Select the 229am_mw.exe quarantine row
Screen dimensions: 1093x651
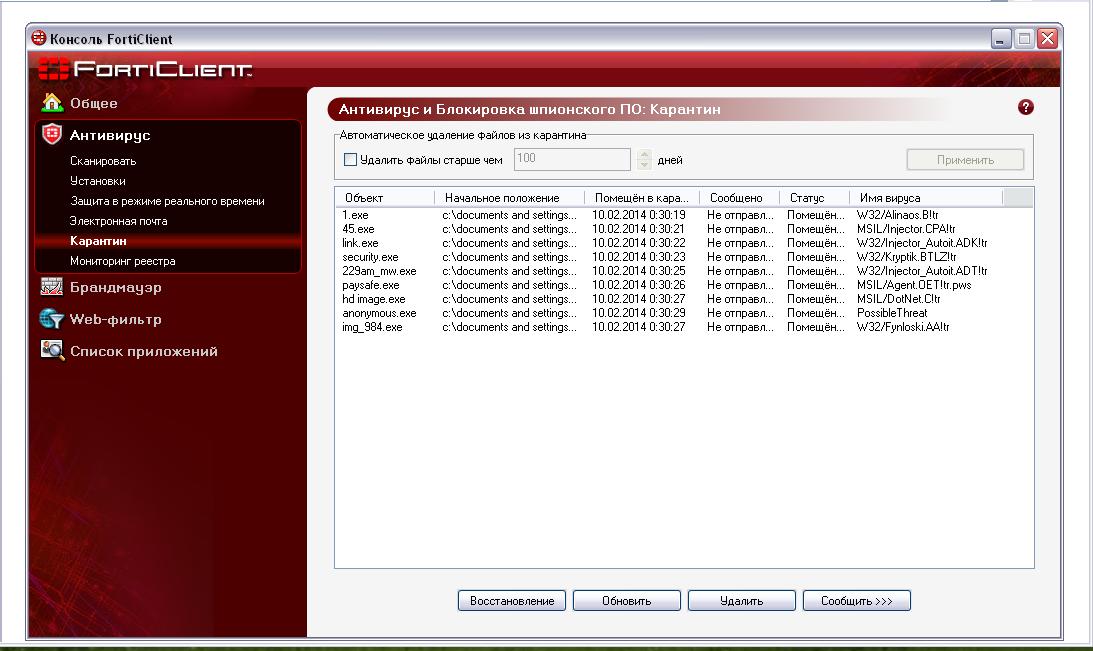point(669,271)
